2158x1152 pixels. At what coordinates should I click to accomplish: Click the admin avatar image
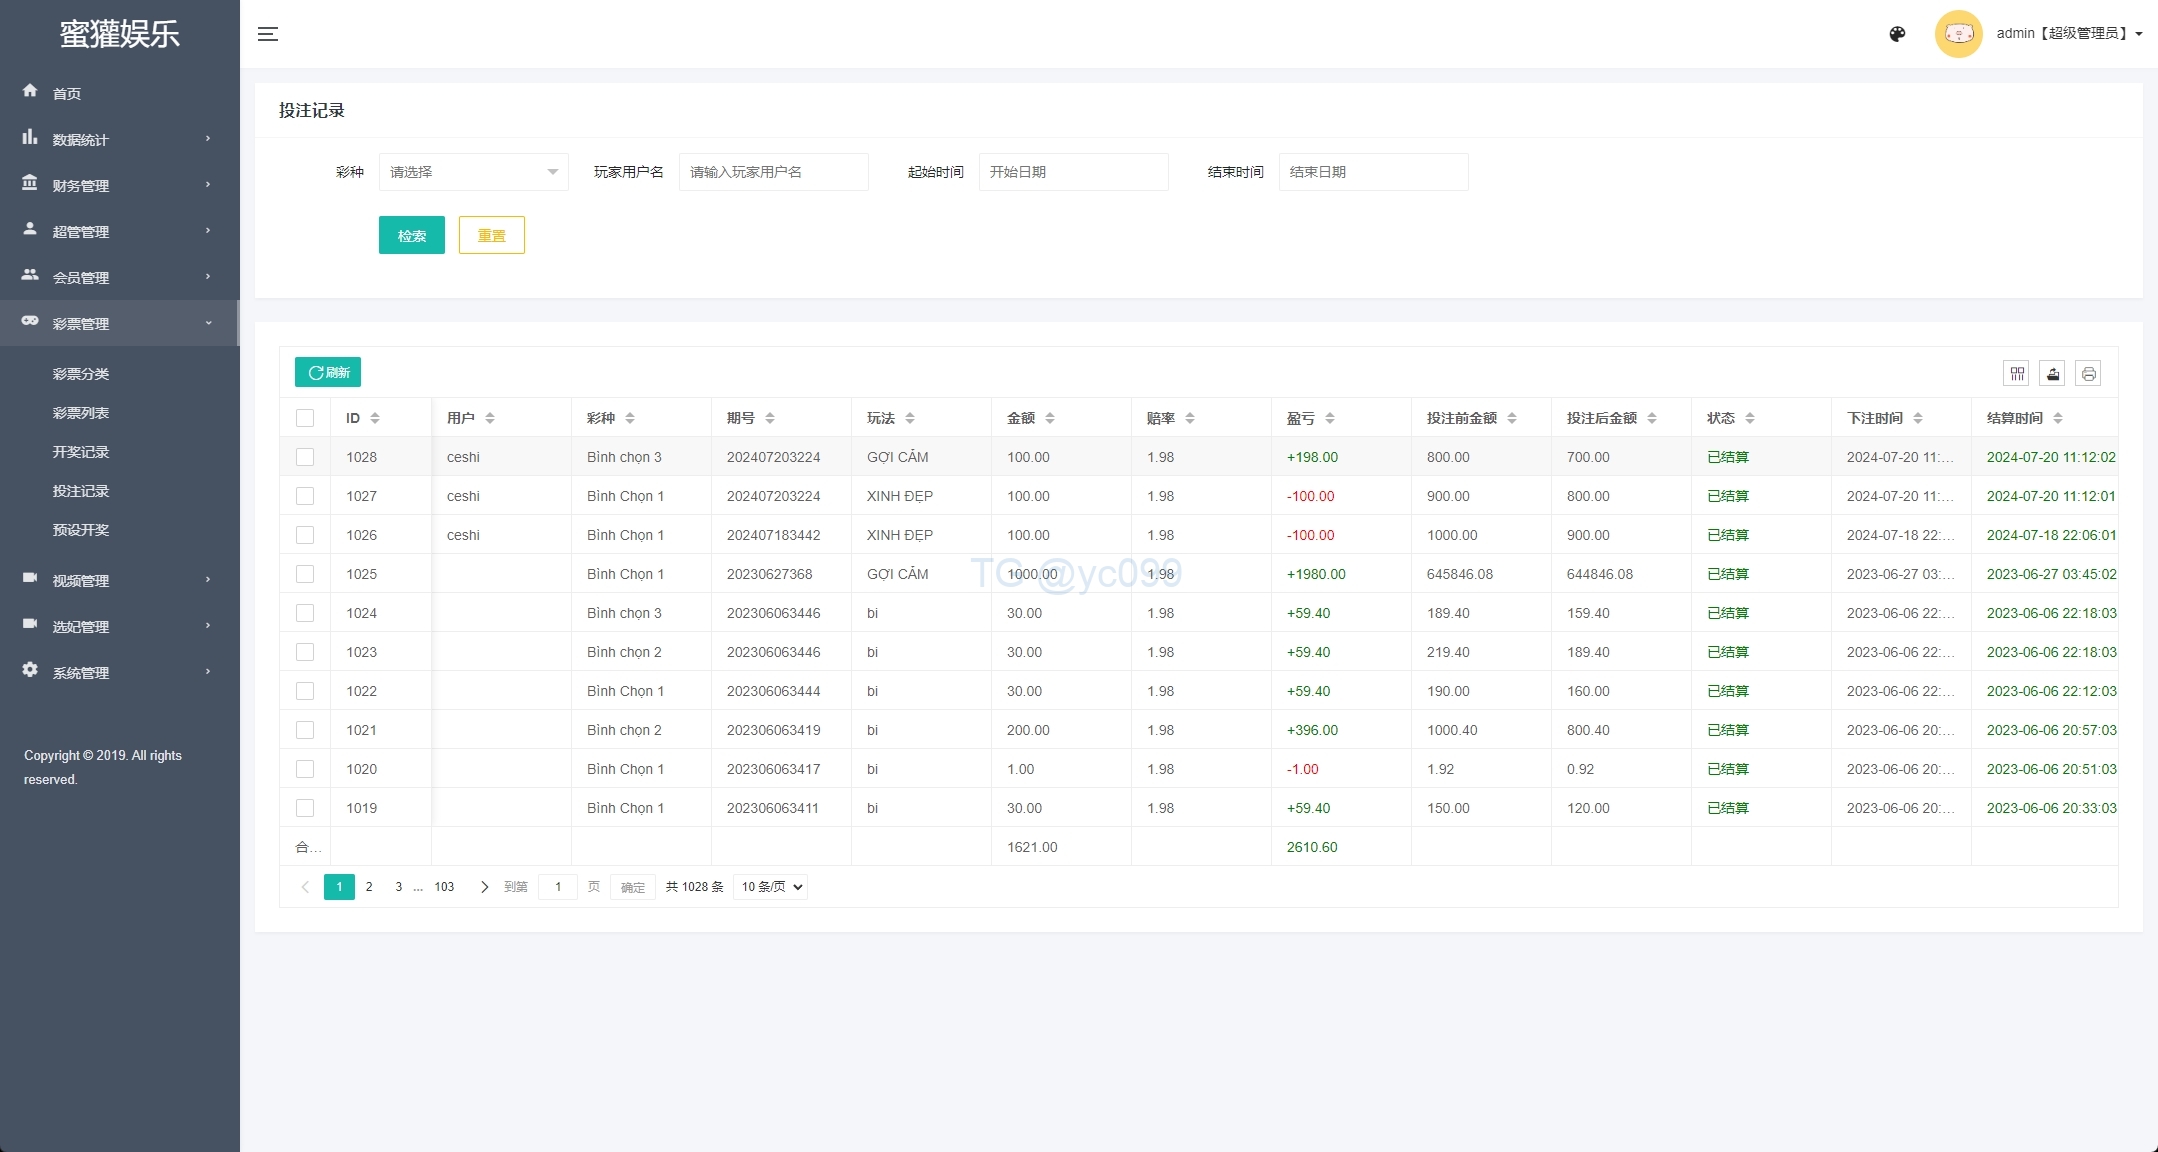click(x=1958, y=34)
